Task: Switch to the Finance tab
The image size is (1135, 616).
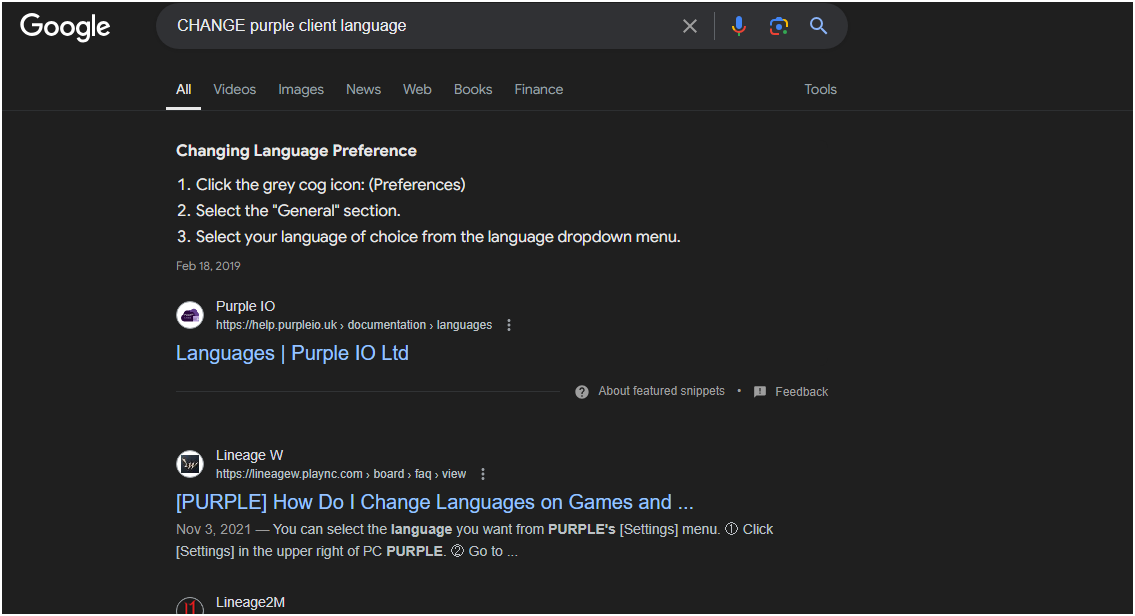Action: pyautogui.click(x=539, y=89)
